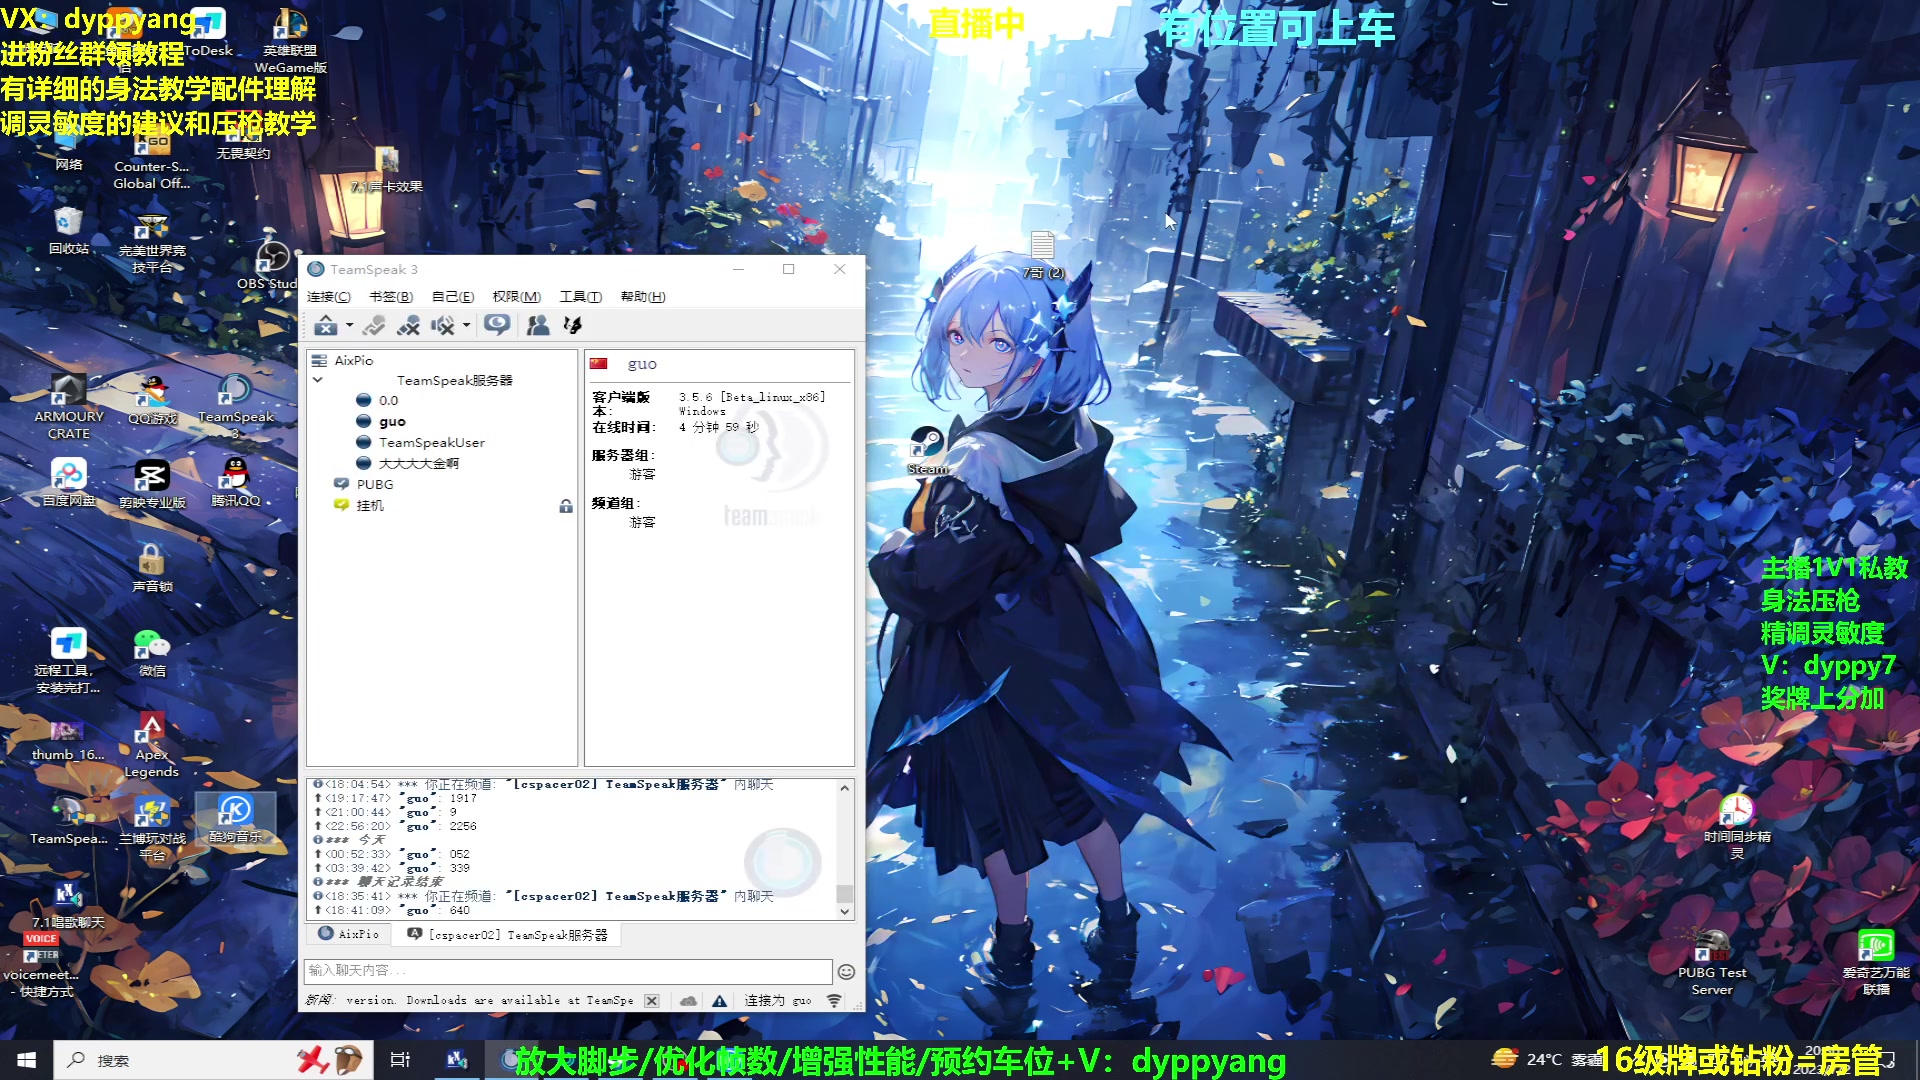The height and width of the screenshot is (1080, 1920).
Task: Click the China flag beside guo
Action: [598, 364]
